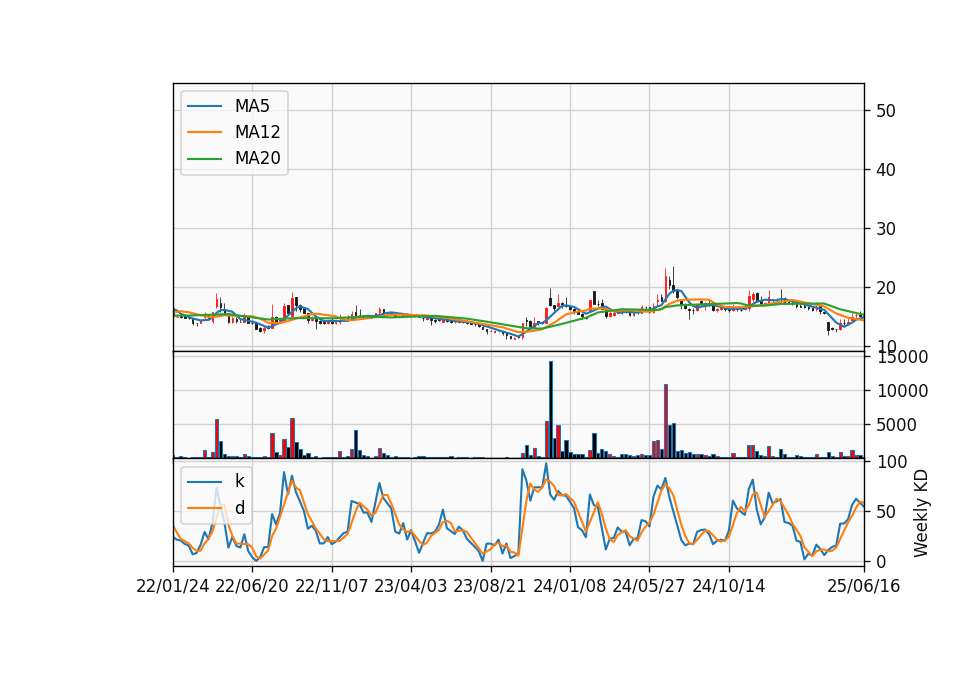The width and height of the screenshot is (960, 690).
Task: Select the MA5 legend label
Action: click(252, 106)
